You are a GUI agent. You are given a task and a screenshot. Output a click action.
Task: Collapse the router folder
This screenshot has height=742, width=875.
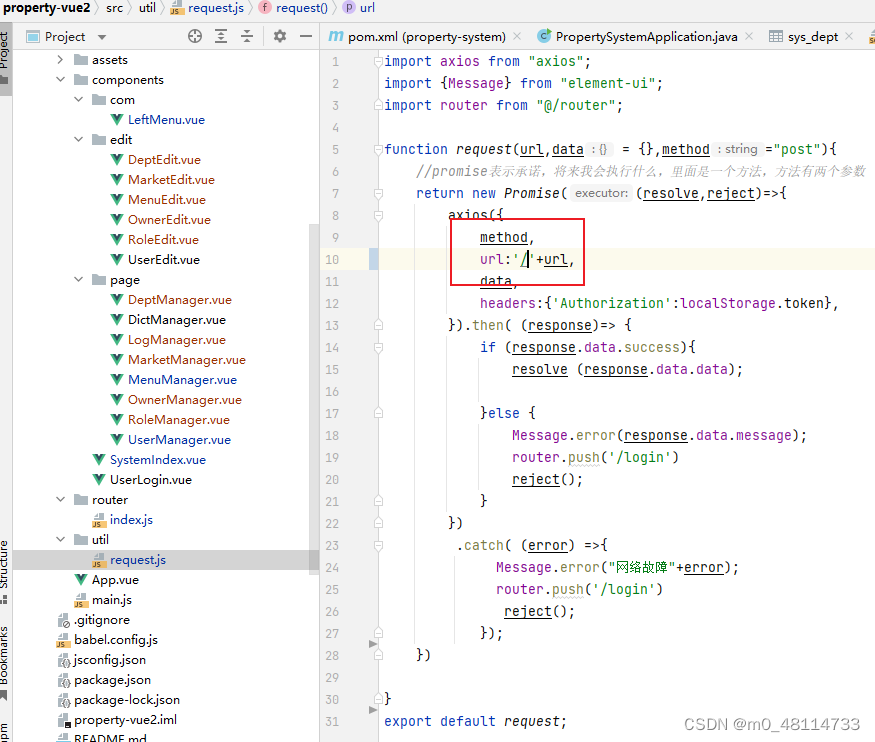click(60, 499)
